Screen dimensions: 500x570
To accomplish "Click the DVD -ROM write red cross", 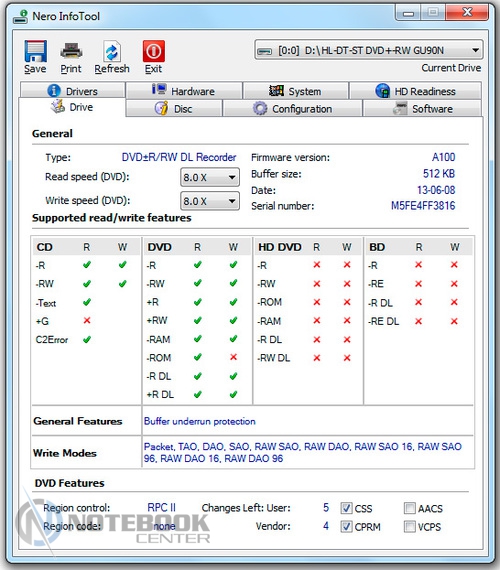I will pyautogui.click(x=233, y=357).
